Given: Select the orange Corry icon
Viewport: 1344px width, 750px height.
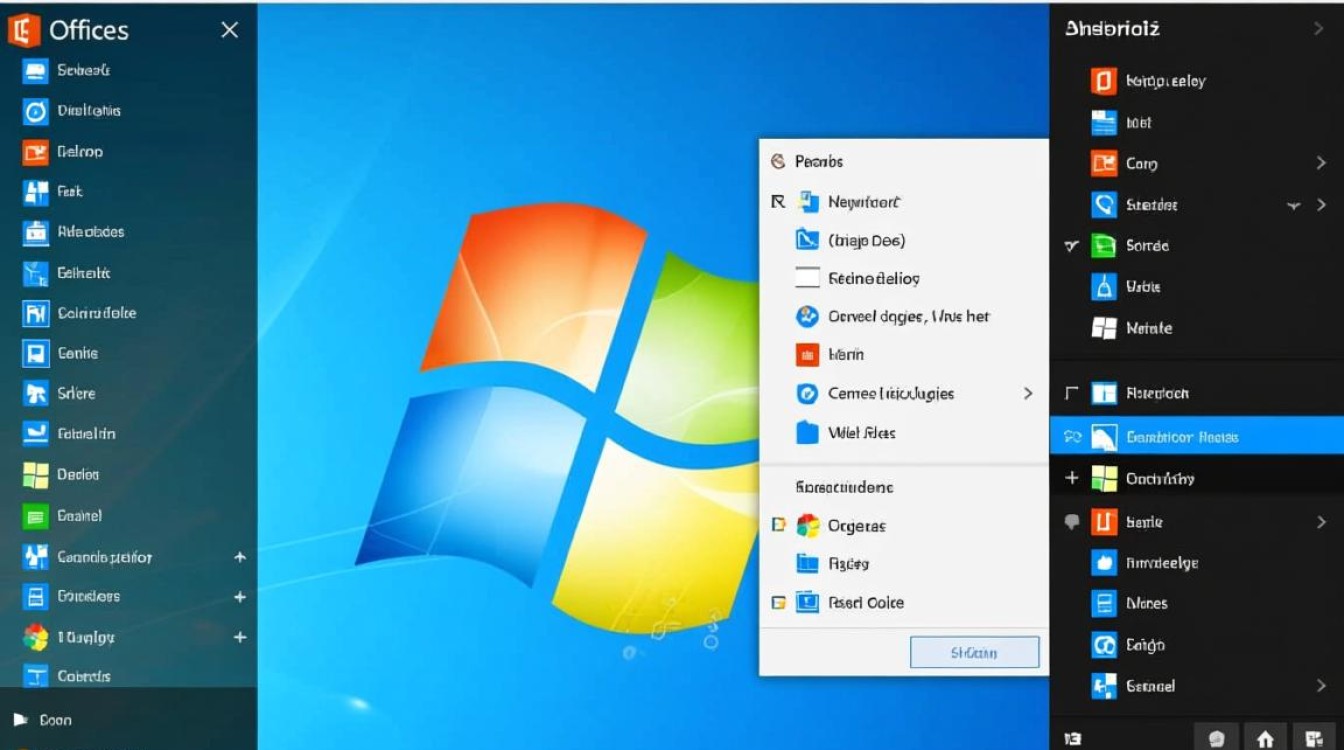Looking at the screenshot, I should coord(1103,163).
